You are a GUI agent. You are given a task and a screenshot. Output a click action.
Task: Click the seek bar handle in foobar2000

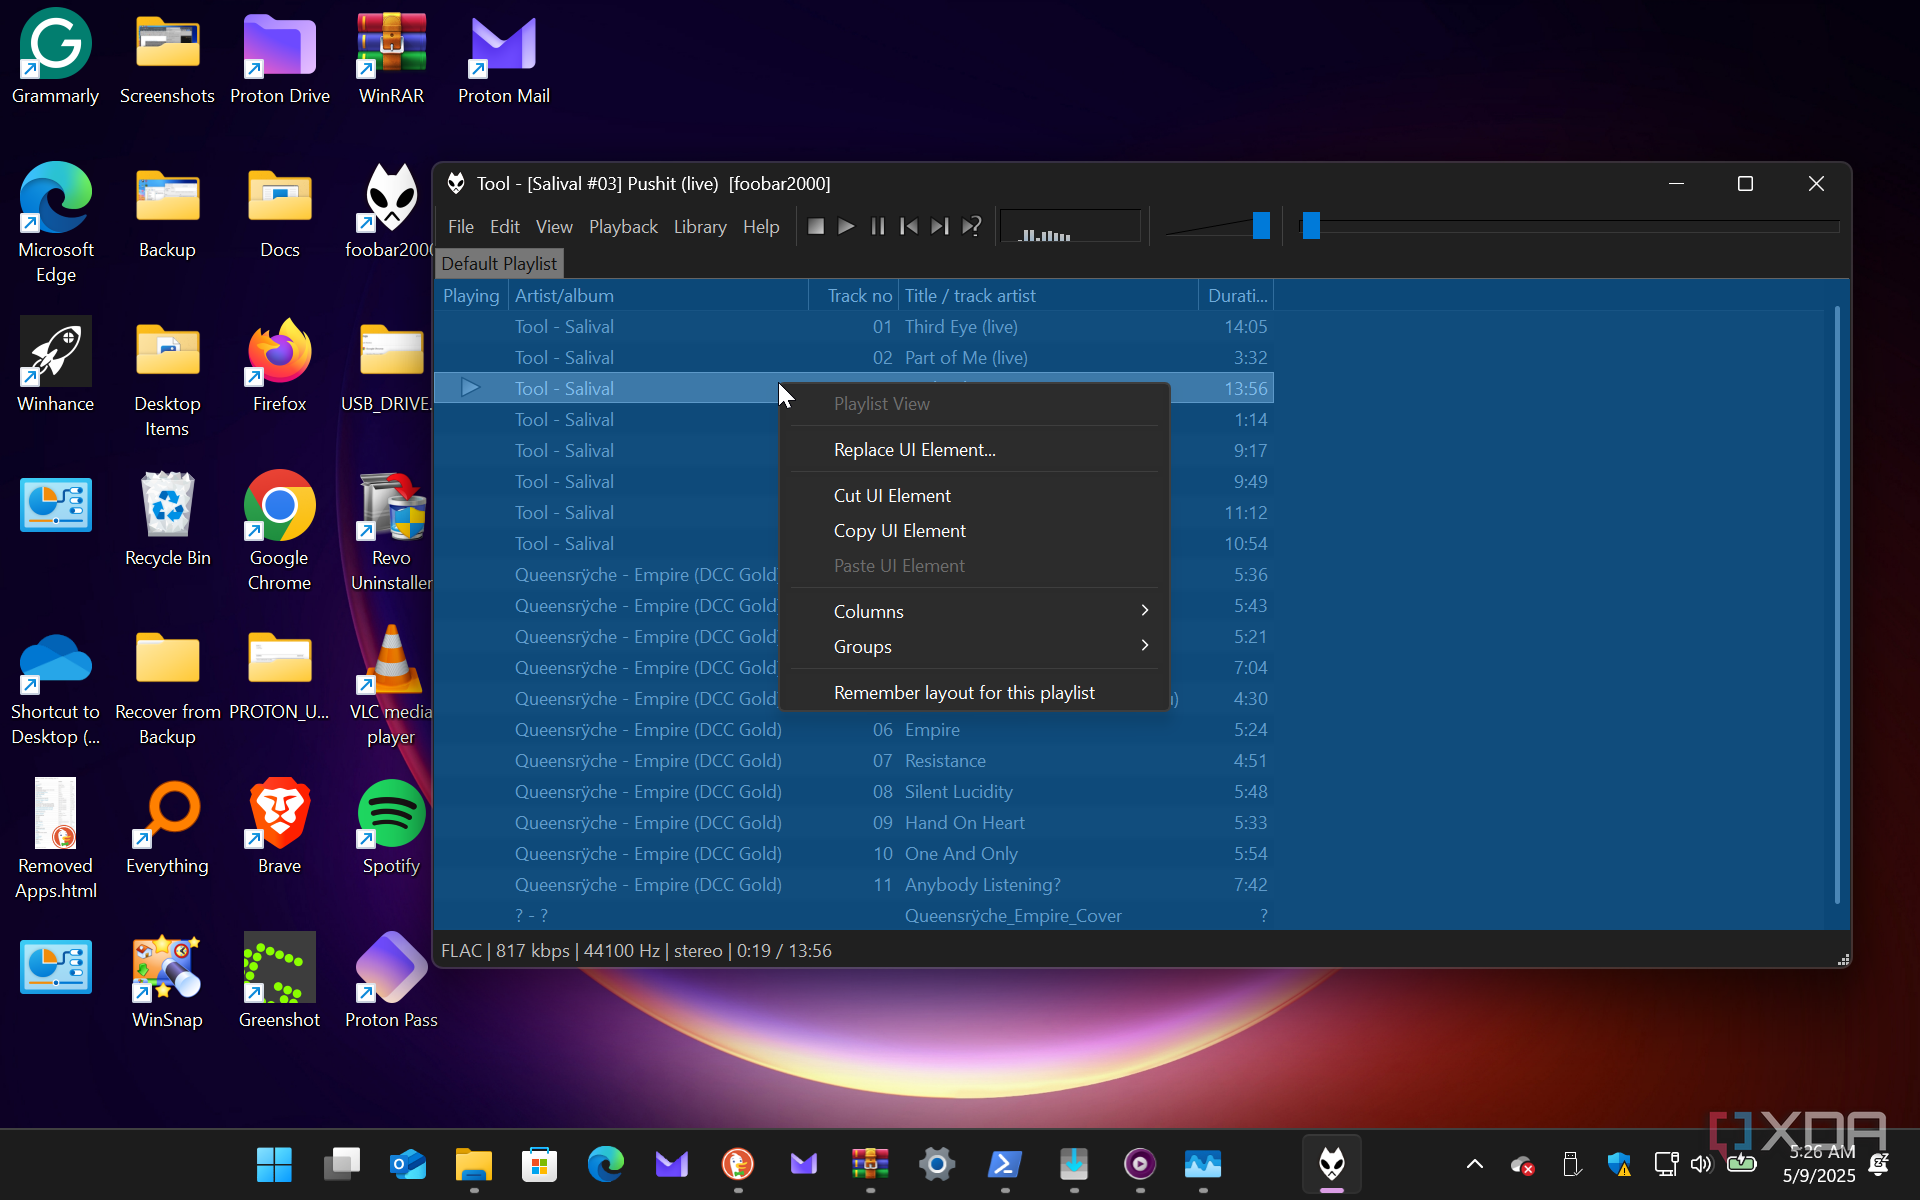[x=1311, y=226]
